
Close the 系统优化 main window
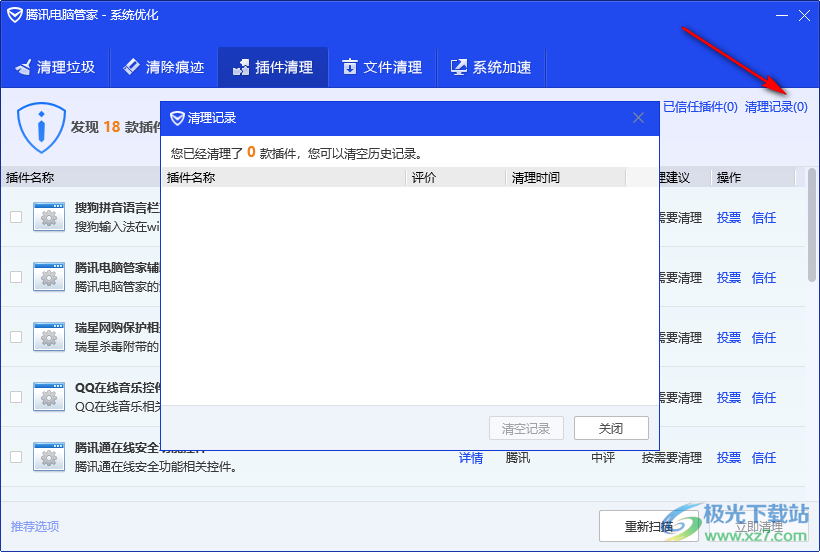[x=804, y=15]
